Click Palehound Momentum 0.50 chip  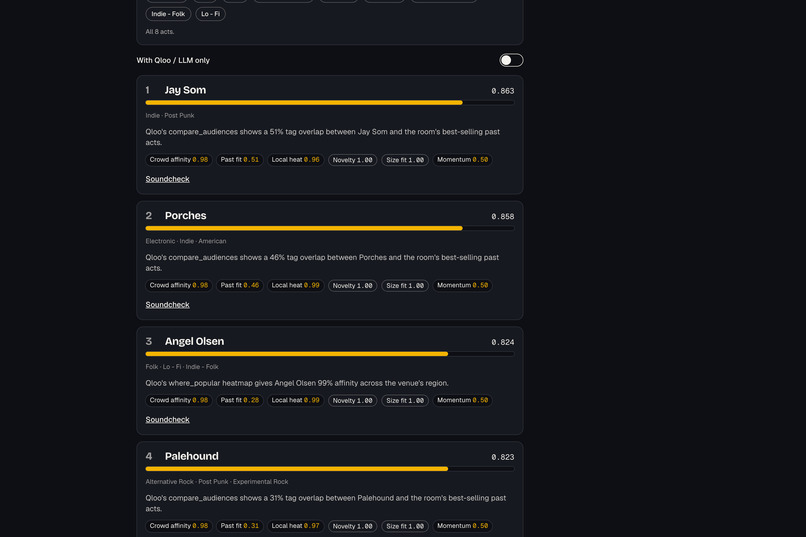pos(463,526)
